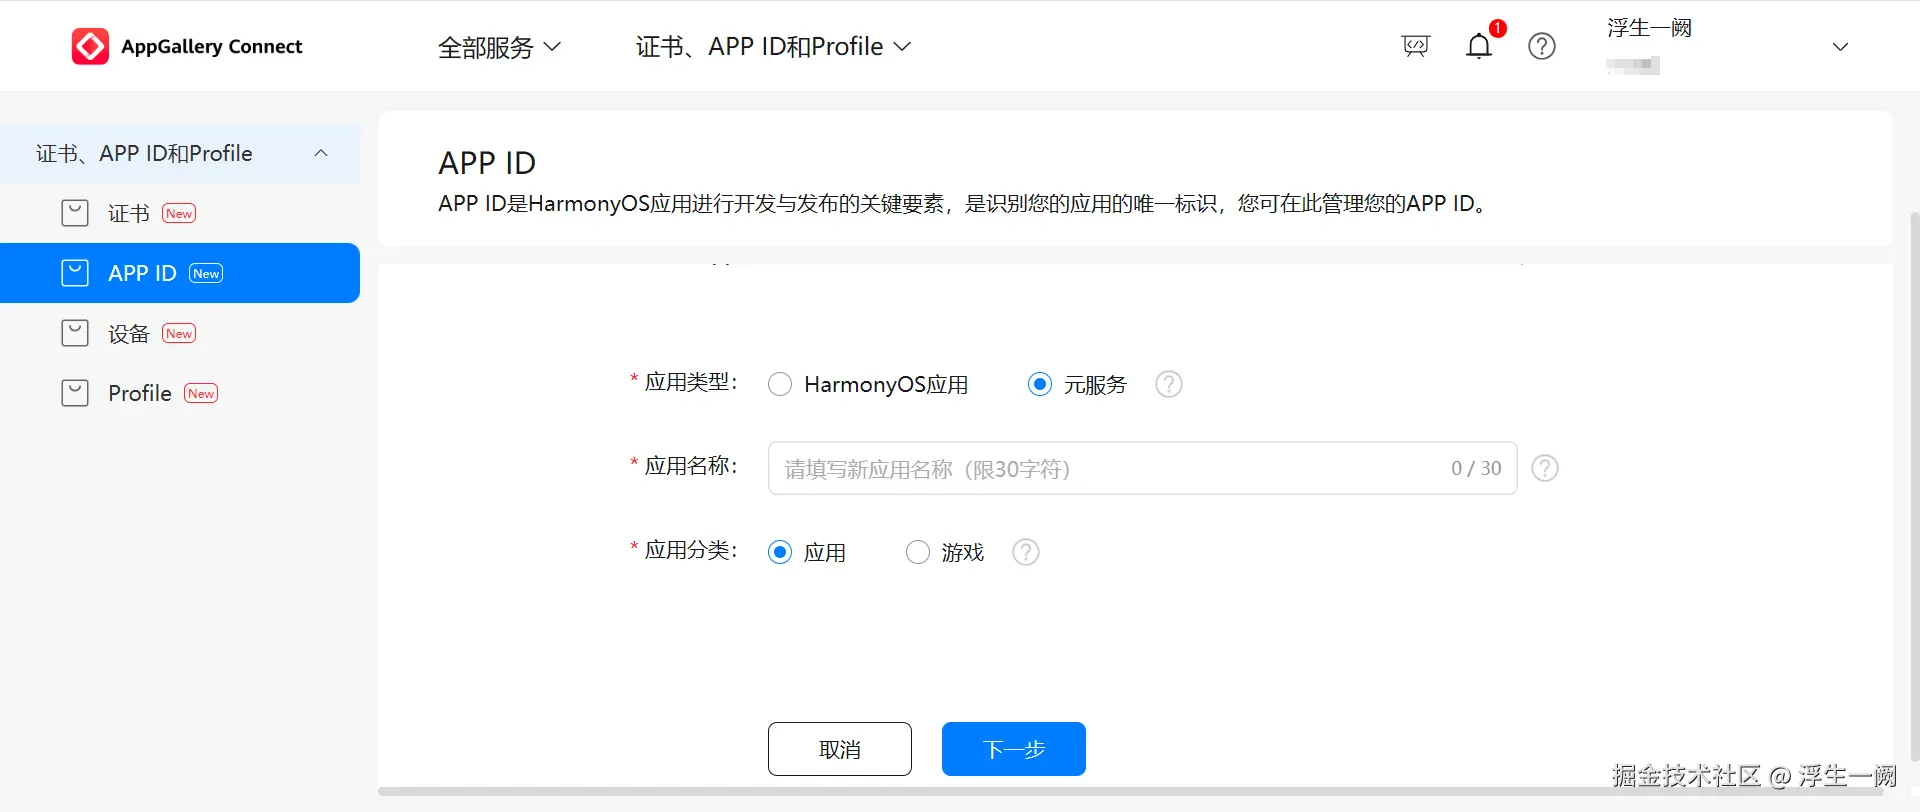Choose 游戏 as the app category
This screenshot has height=812, width=1920.
[918, 552]
